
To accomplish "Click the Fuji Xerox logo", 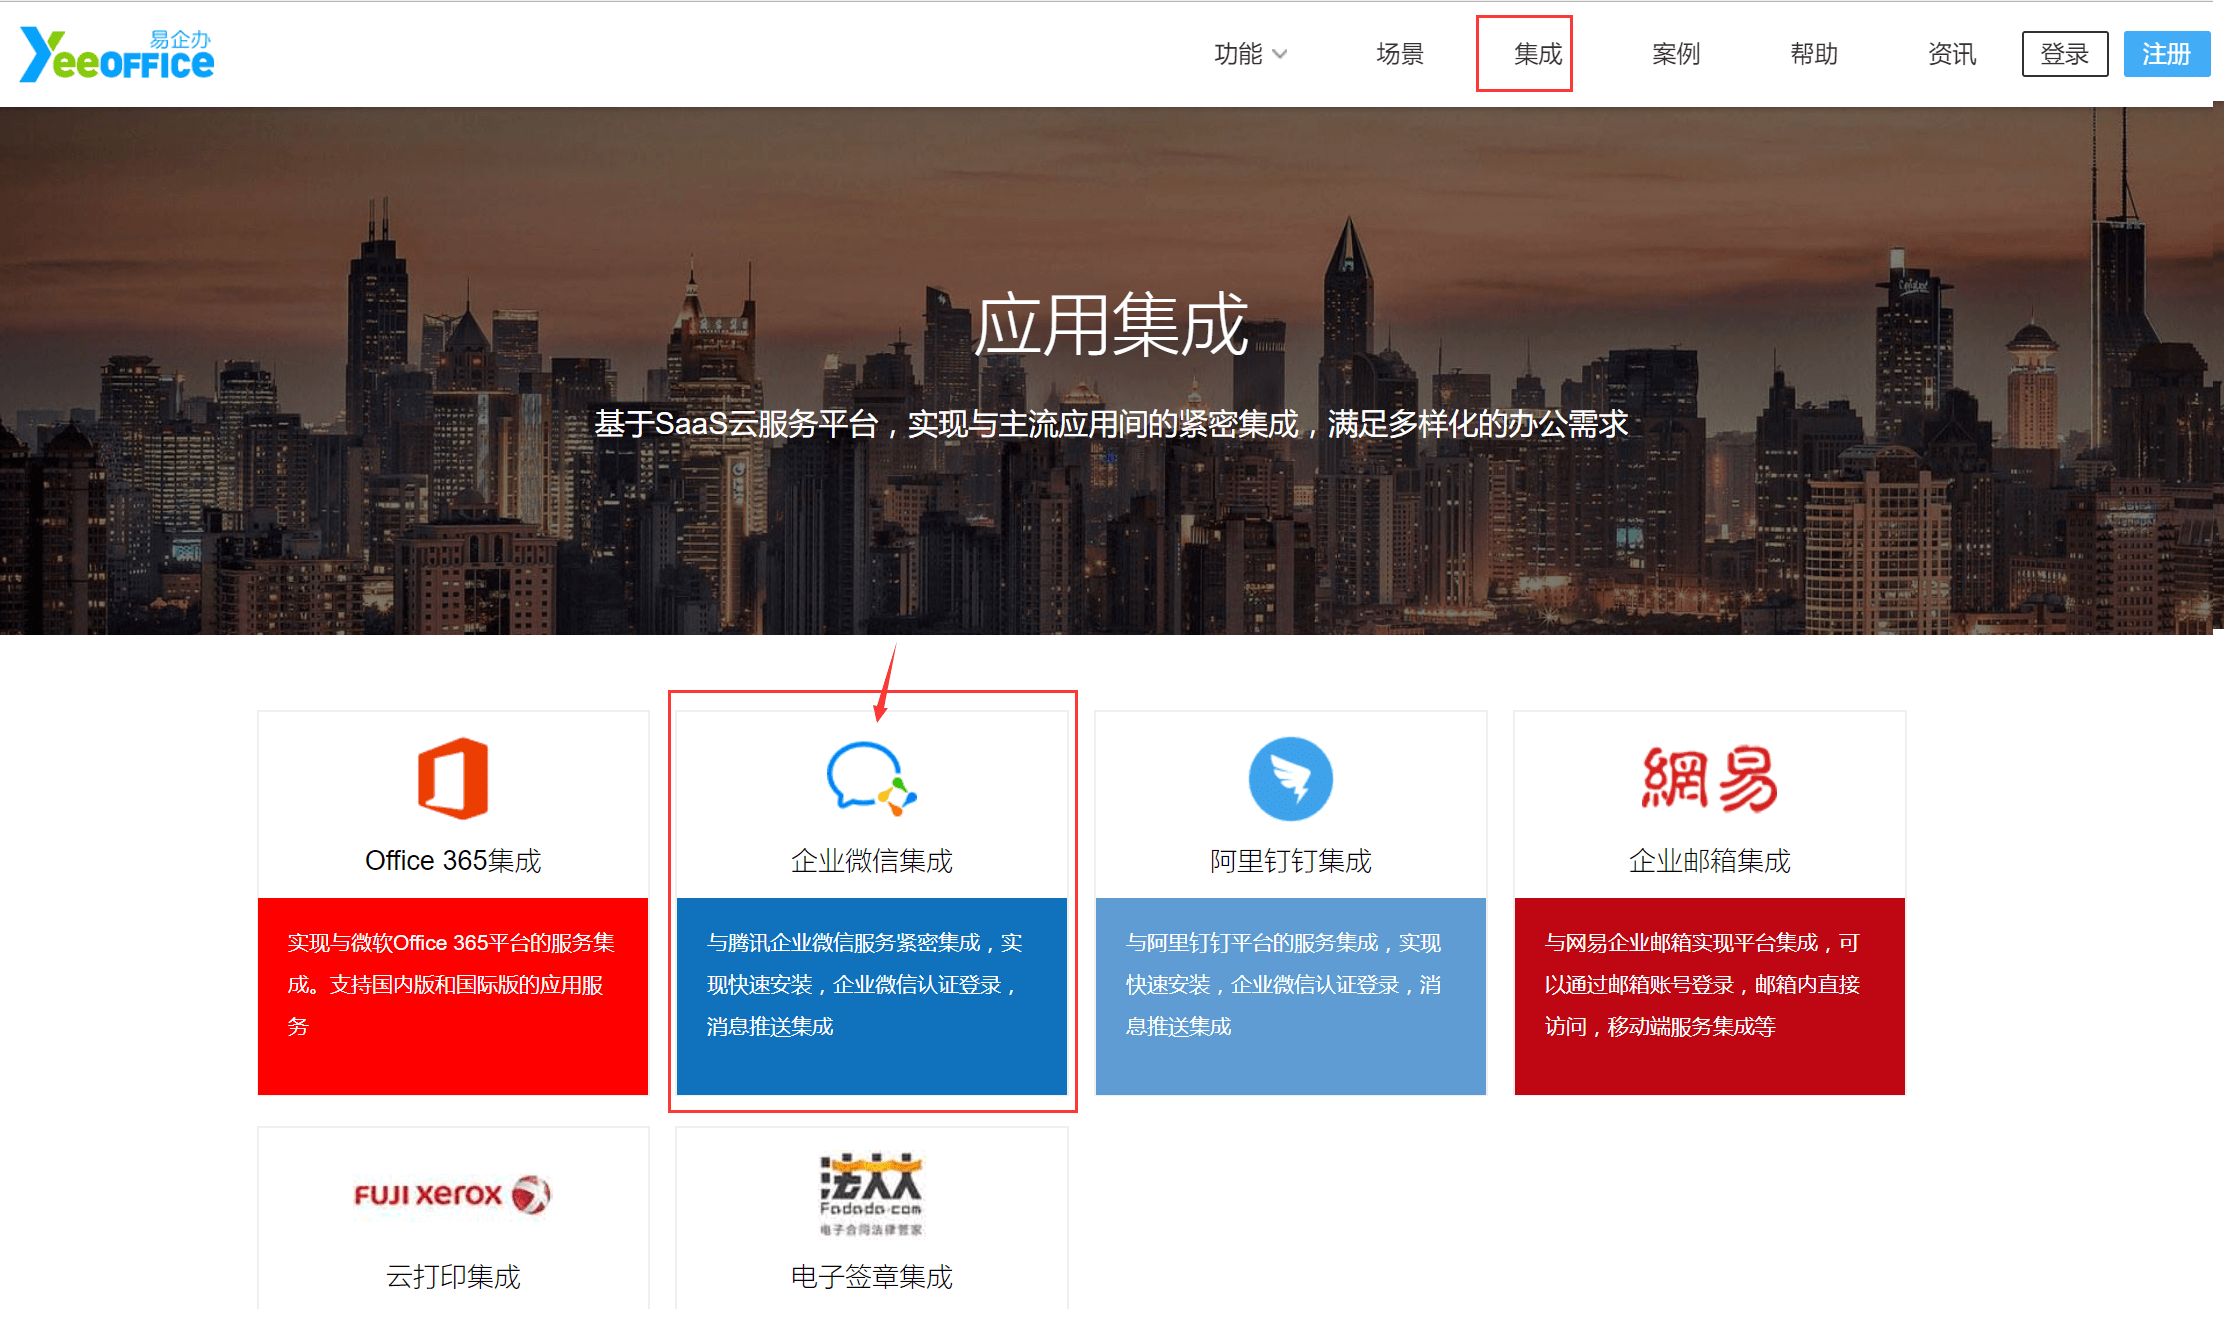I will (453, 1194).
